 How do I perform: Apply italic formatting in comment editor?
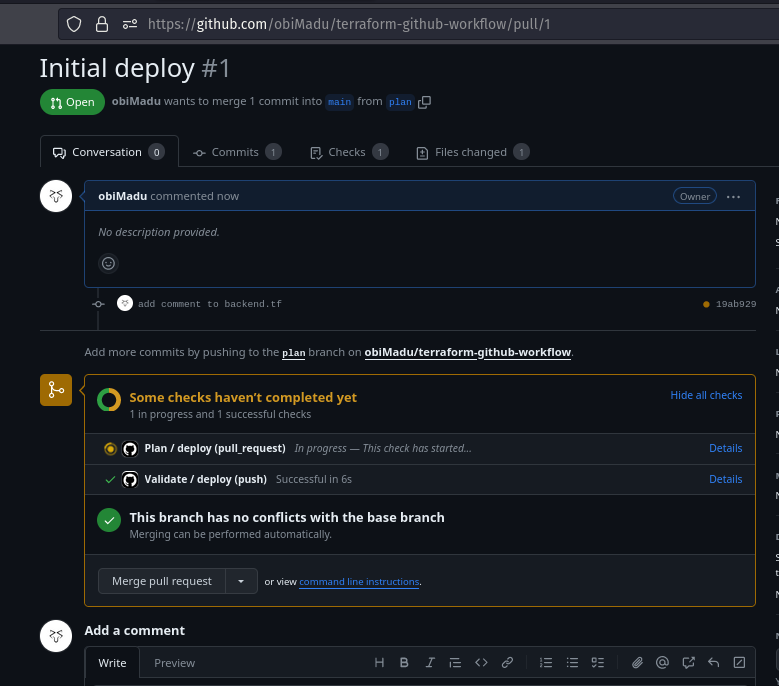coord(430,662)
